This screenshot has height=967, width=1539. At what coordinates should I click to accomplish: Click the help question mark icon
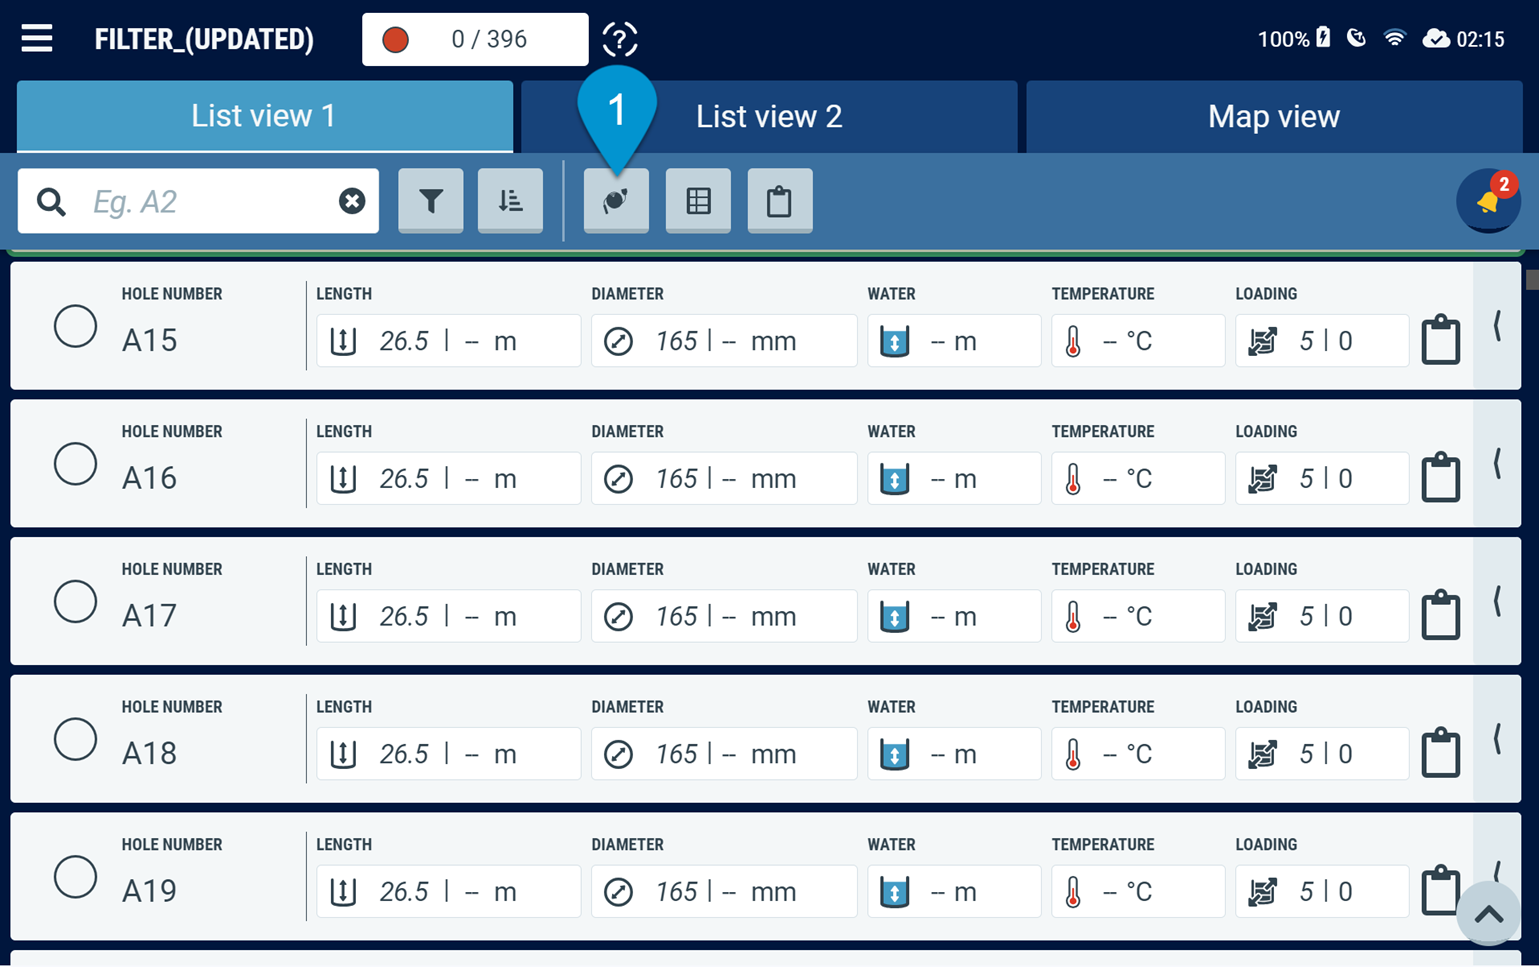point(620,40)
